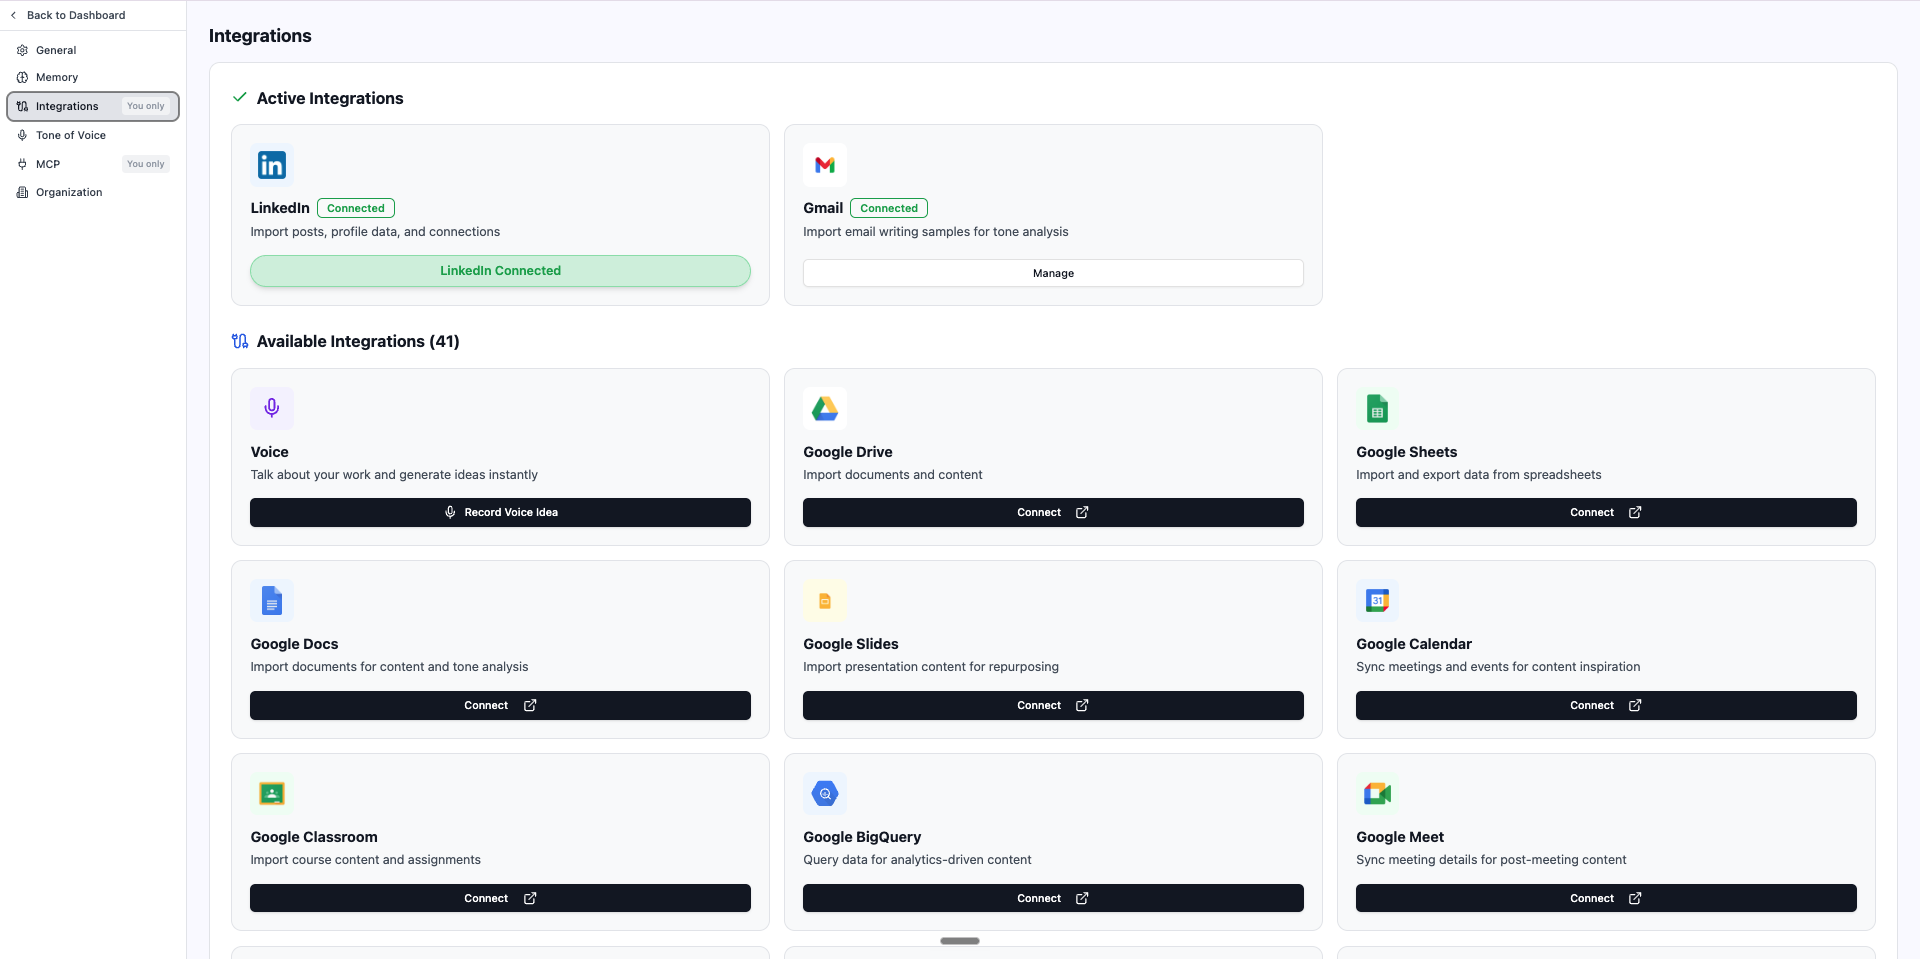Click the Voice microphone icon
This screenshot has width=1920, height=959.
click(x=272, y=408)
